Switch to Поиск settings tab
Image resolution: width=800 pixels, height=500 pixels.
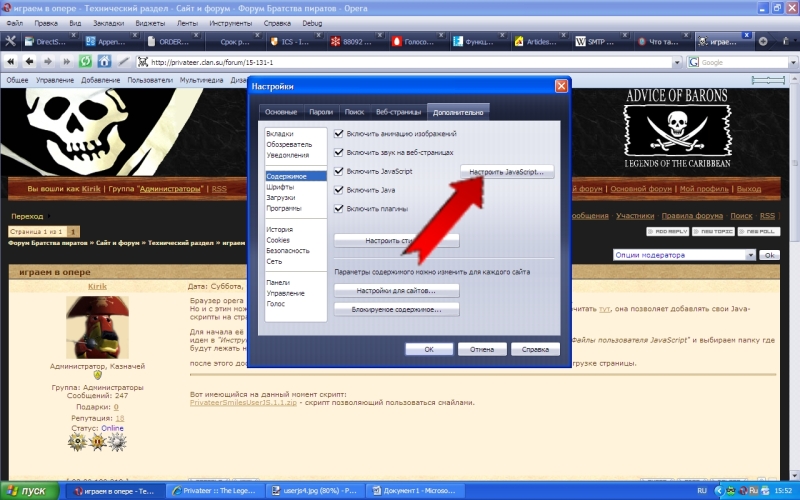tap(354, 112)
